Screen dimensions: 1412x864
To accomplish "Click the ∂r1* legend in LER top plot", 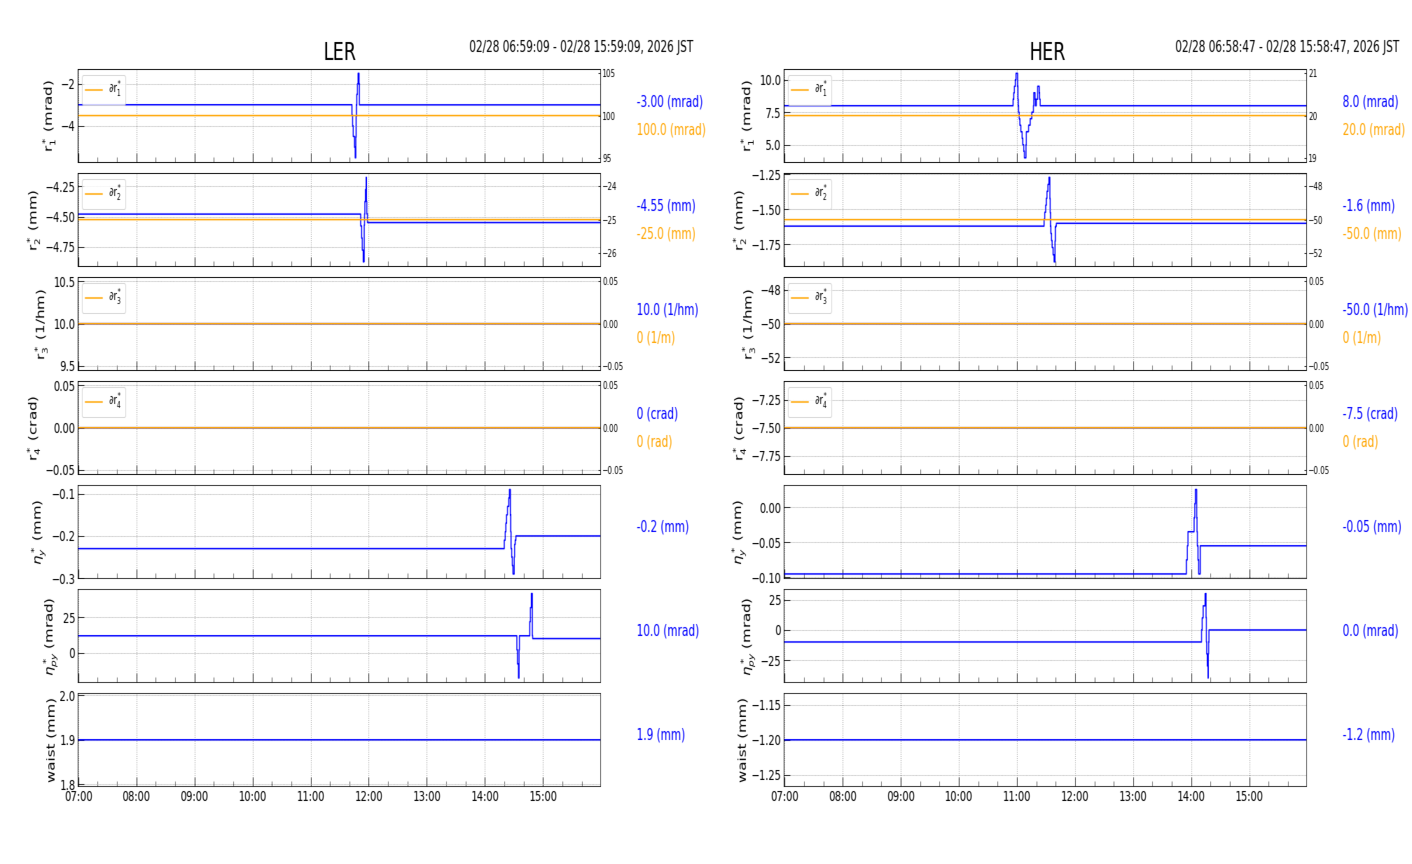I will (104, 90).
